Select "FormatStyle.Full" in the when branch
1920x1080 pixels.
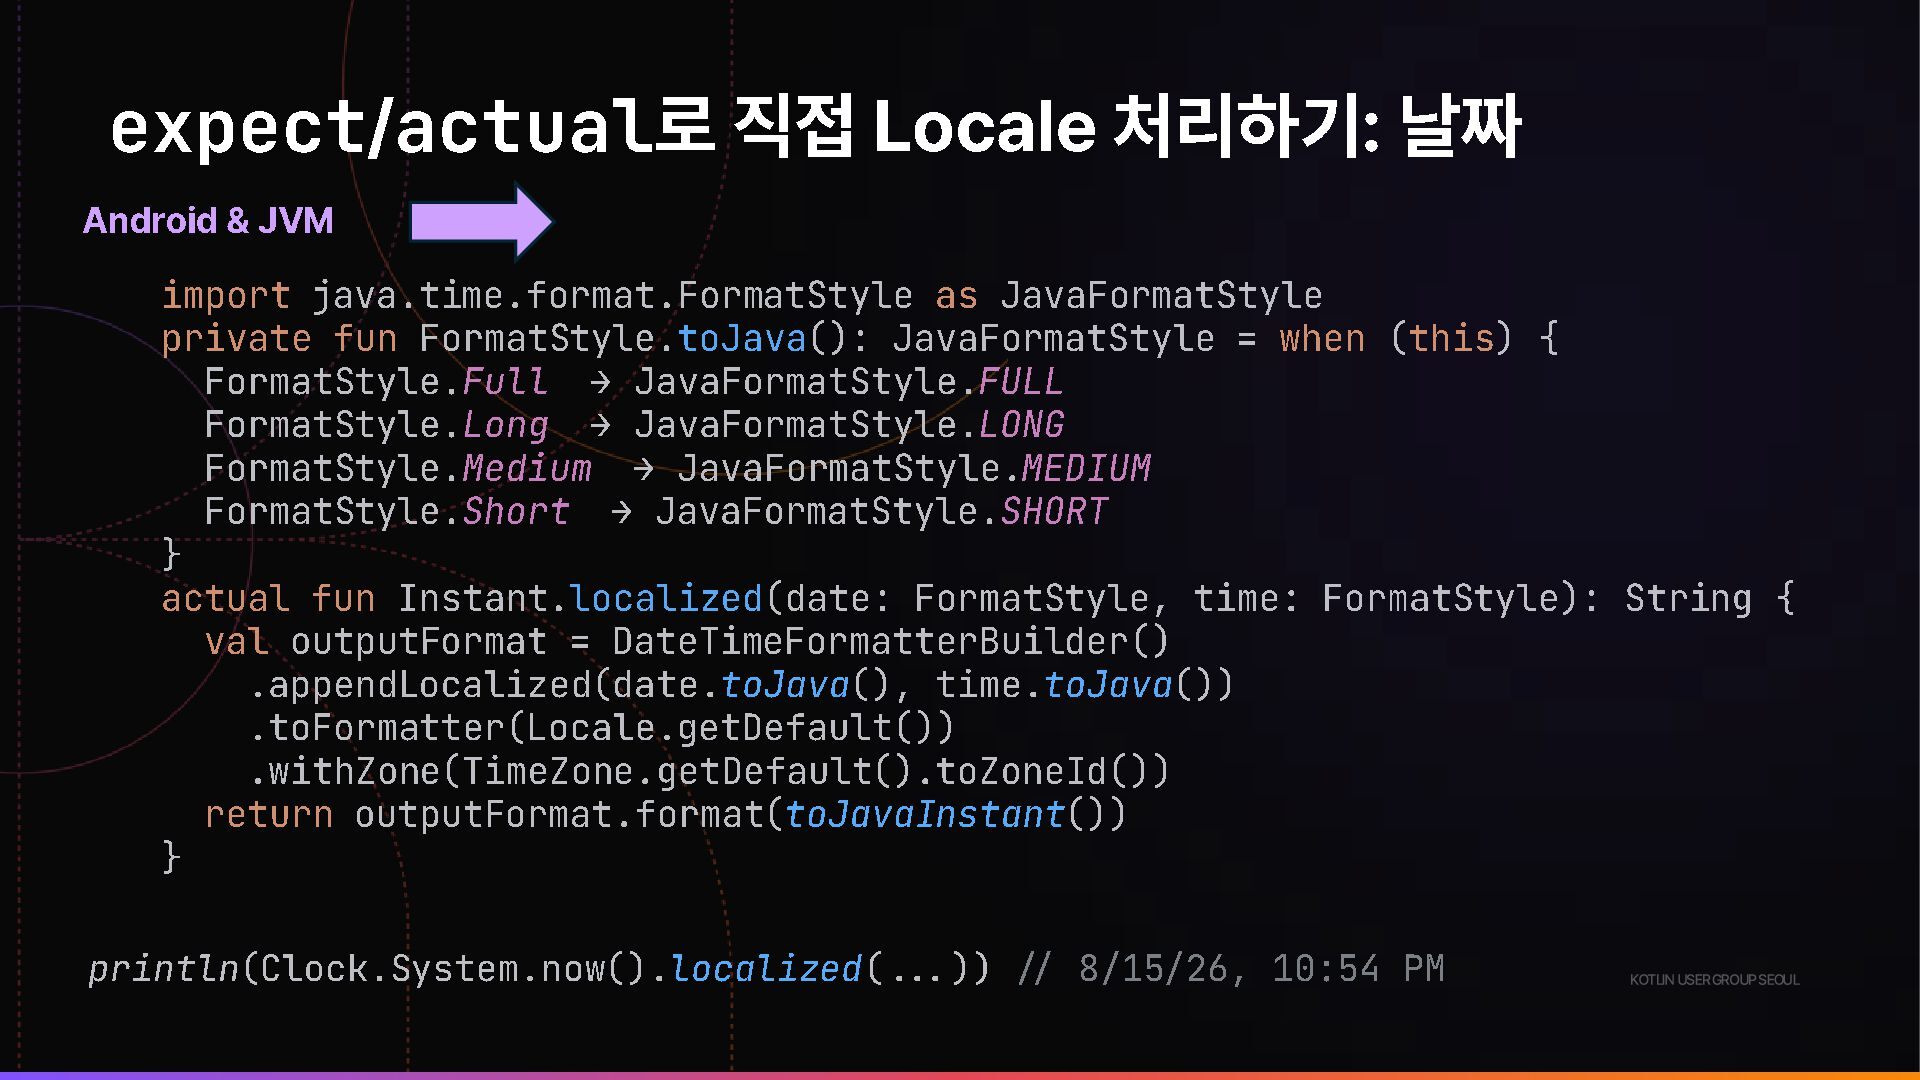click(377, 382)
